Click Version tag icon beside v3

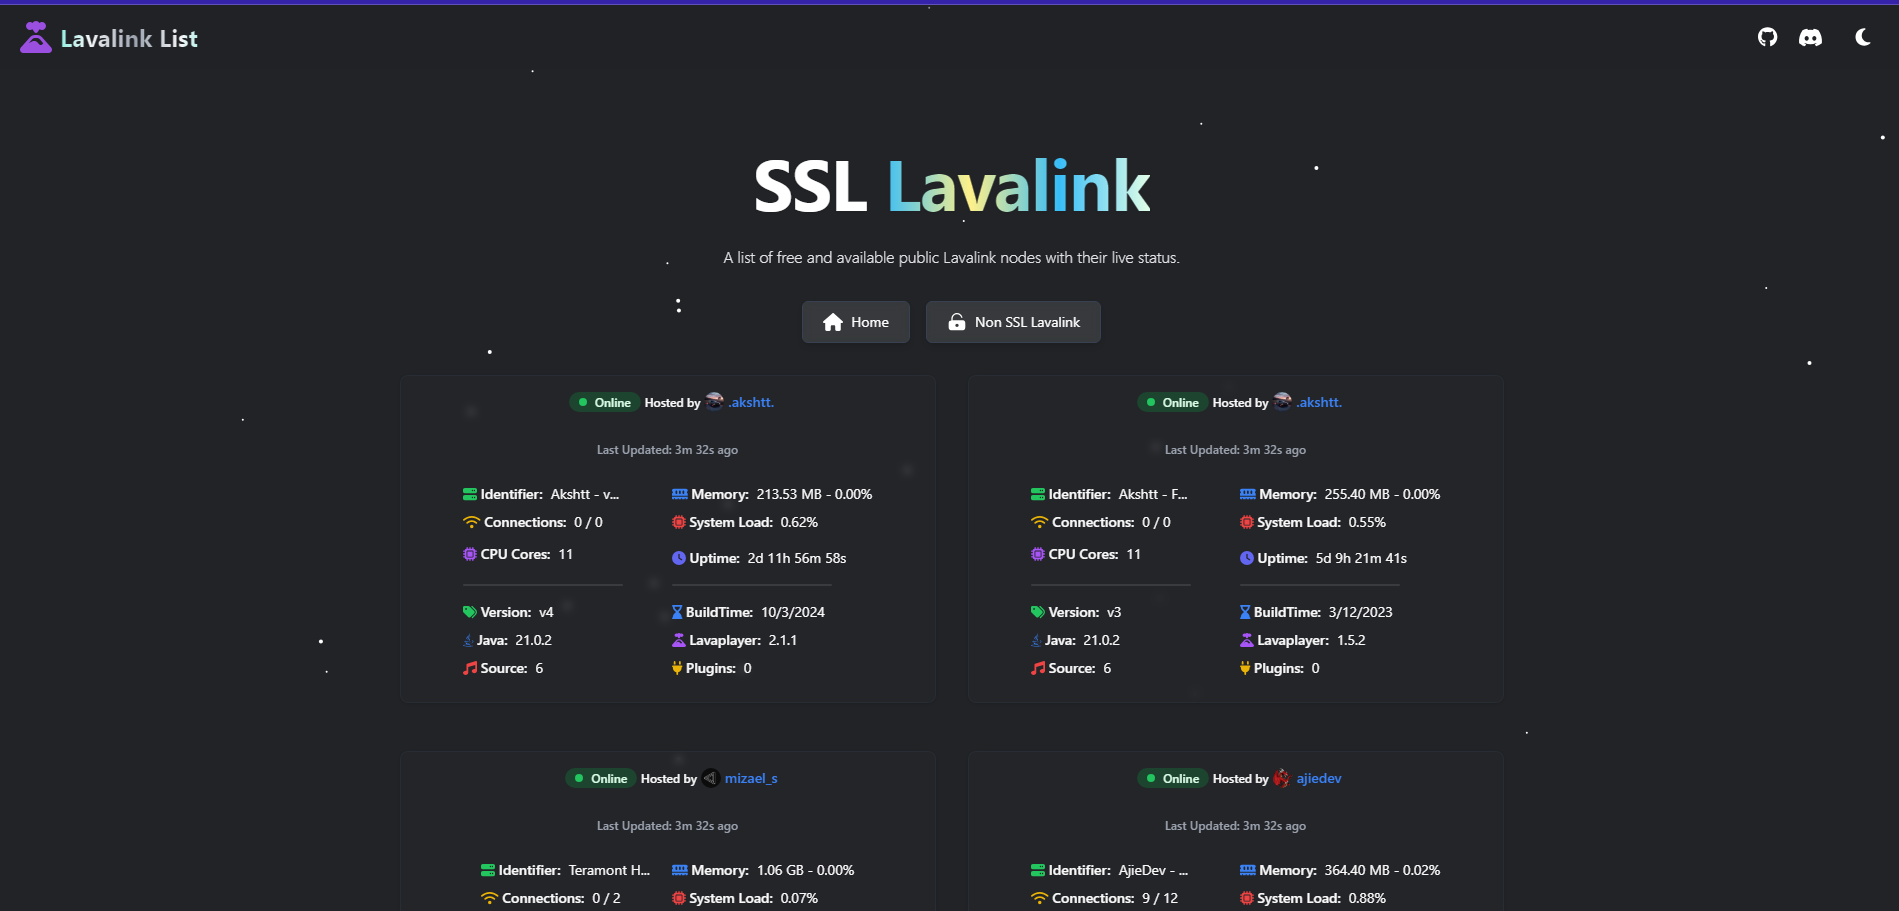click(x=1038, y=612)
